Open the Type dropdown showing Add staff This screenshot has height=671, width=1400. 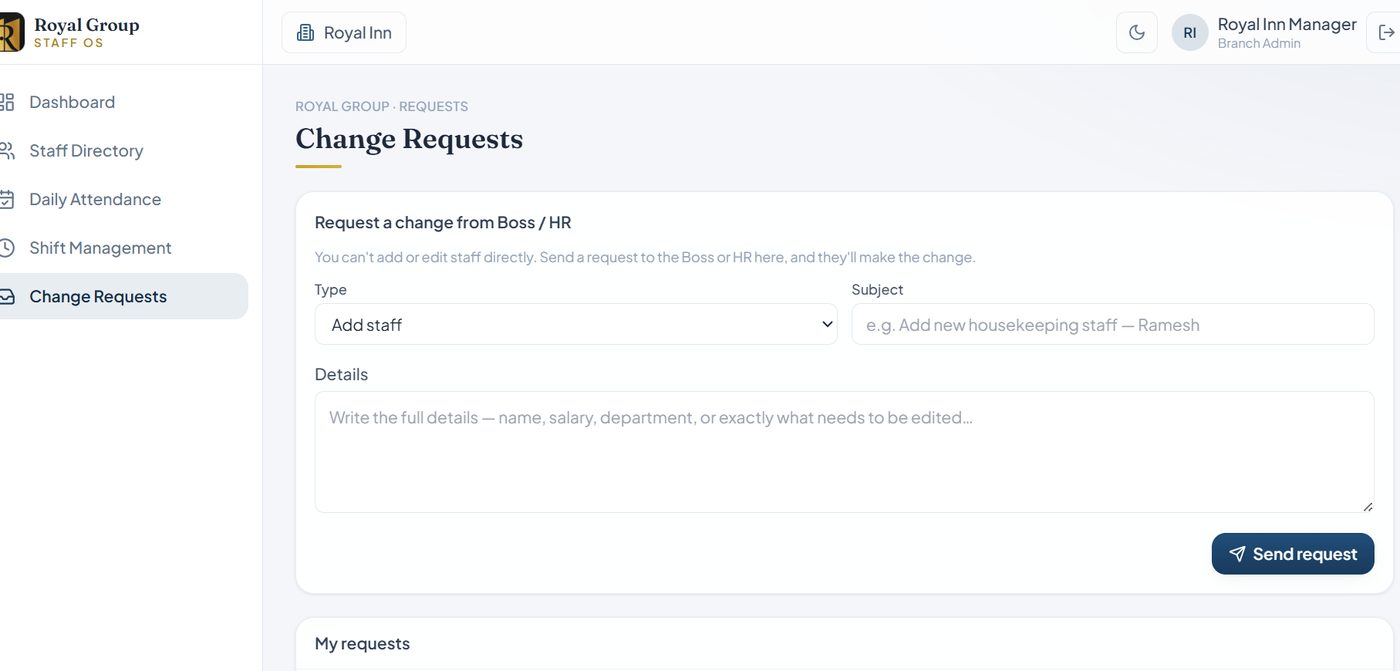click(576, 324)
